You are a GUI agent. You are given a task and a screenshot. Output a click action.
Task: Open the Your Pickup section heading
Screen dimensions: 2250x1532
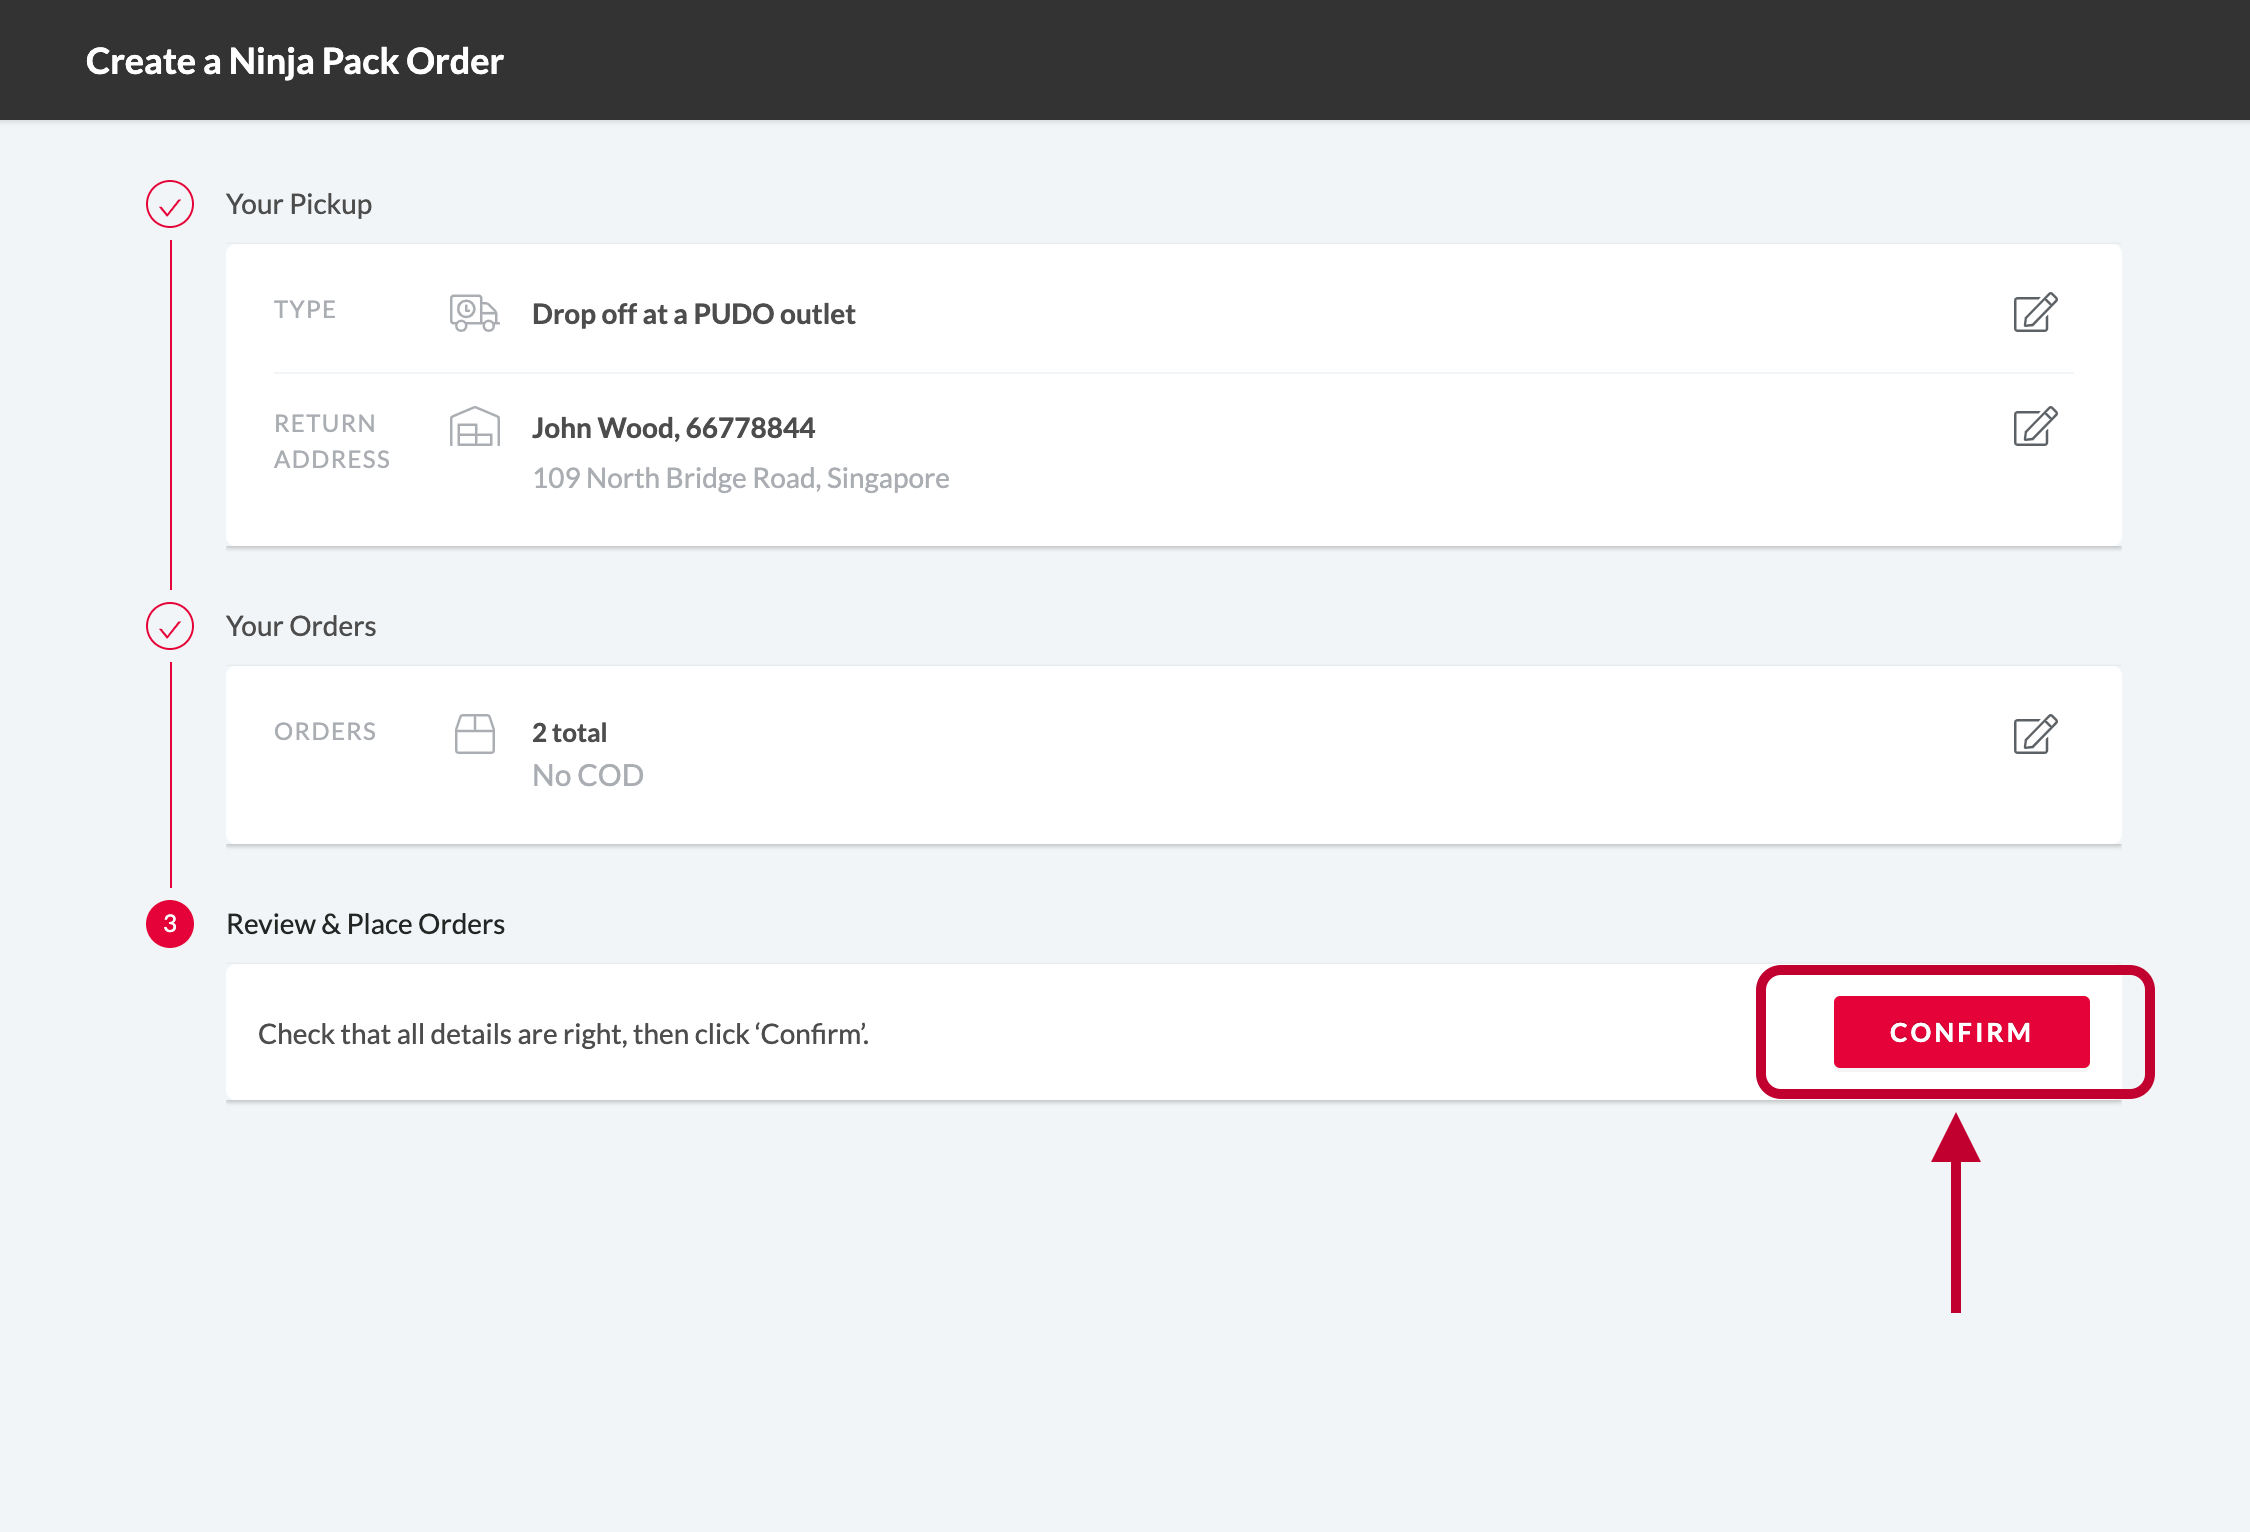298,204
